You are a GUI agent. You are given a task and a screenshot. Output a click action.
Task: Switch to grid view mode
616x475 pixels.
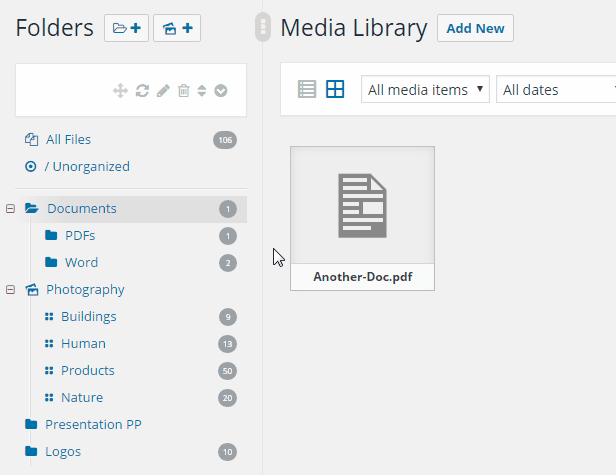[335, 89]
